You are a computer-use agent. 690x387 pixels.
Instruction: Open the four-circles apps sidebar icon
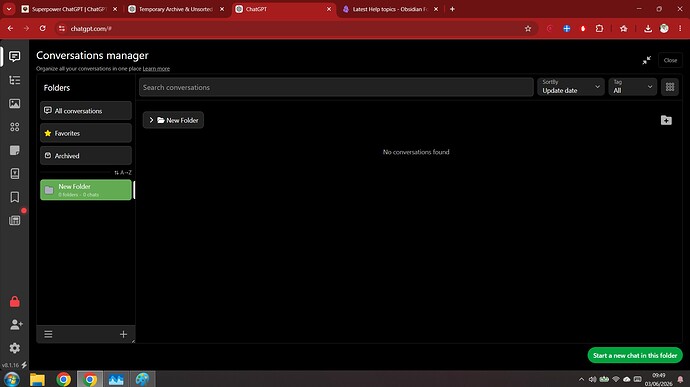(x=15, y=127)
